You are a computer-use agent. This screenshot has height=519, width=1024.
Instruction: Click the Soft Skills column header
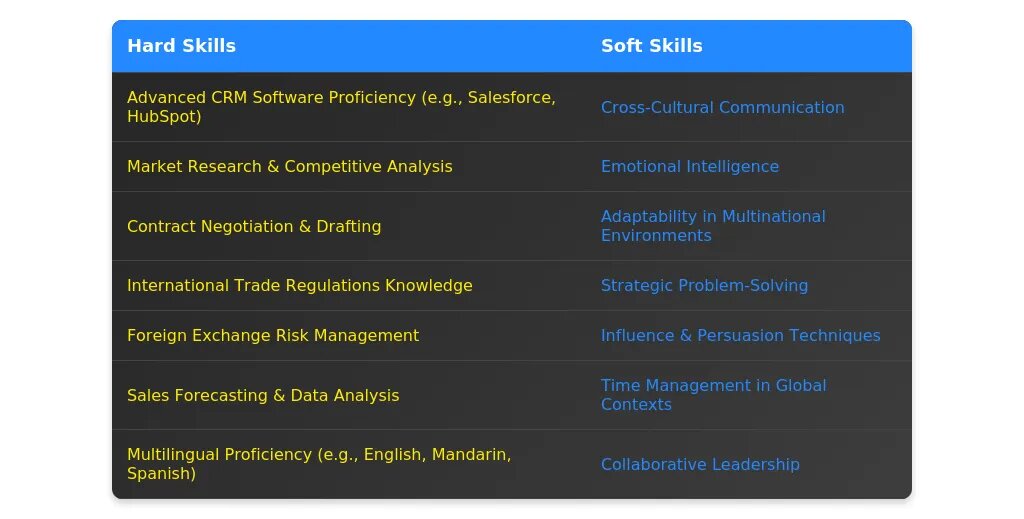(x=652, y=46)
